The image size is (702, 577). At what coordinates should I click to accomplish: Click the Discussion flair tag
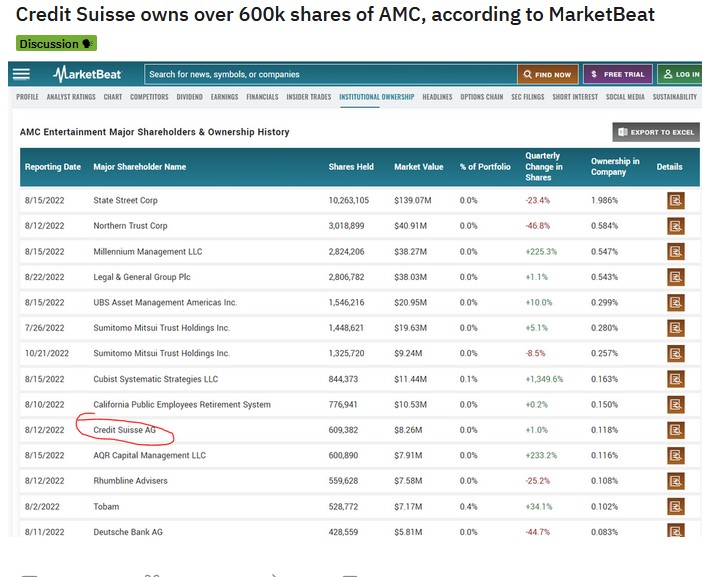coord(56,44)
